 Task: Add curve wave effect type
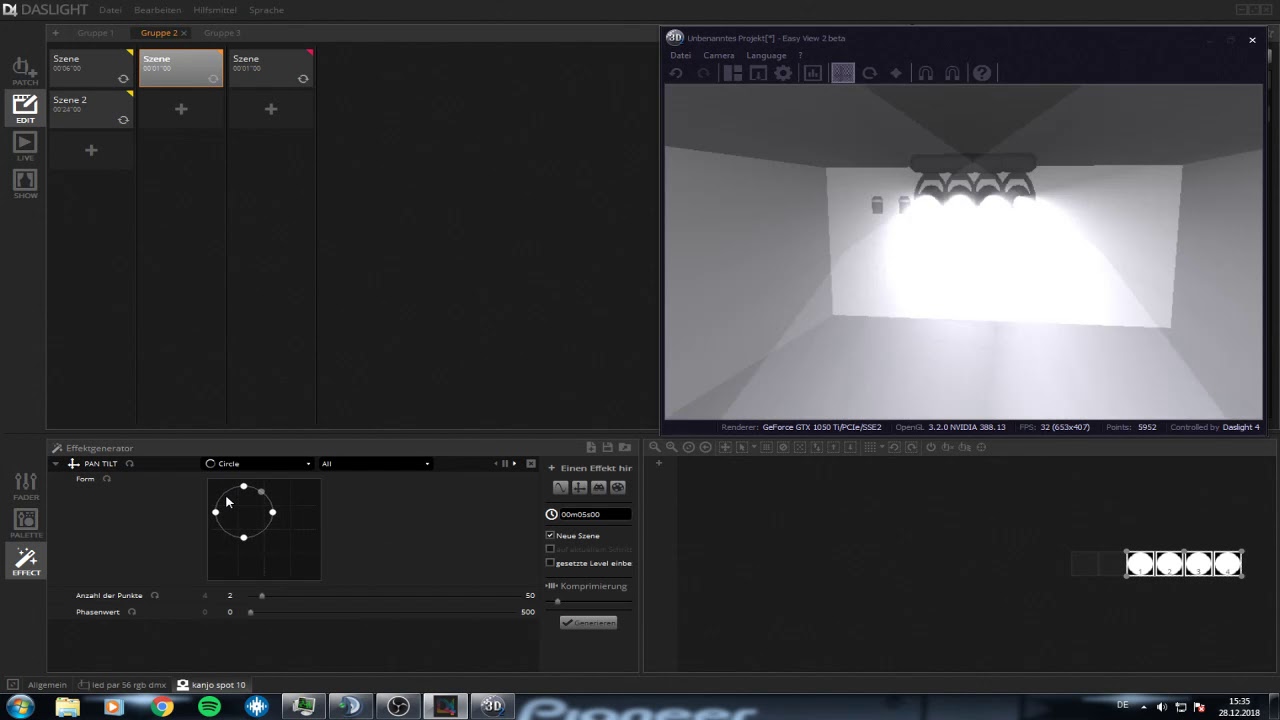point(560,487)
